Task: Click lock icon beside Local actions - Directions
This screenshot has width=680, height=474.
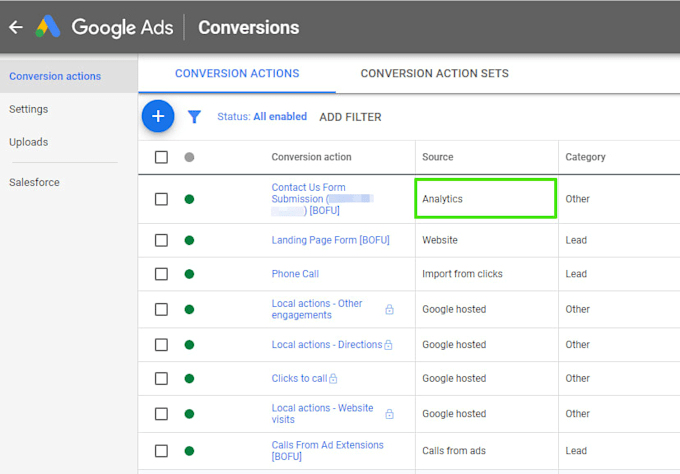Action: tap(389, 345)
